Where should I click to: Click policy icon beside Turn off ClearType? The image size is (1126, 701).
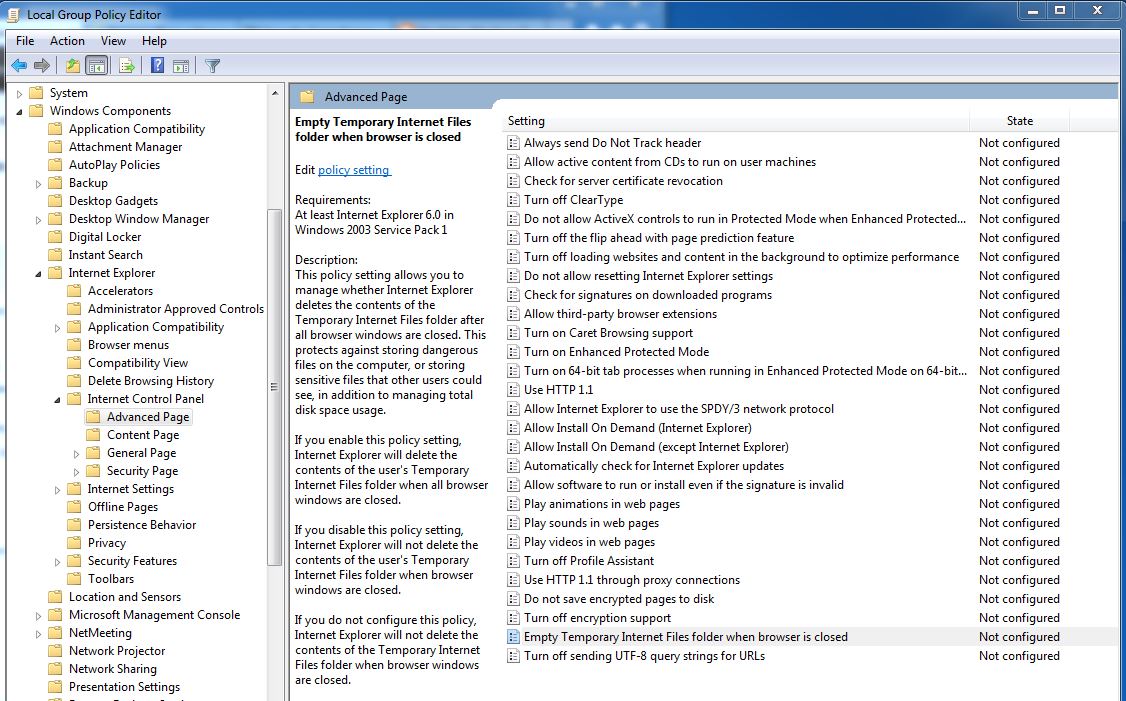tap(513, 200)
